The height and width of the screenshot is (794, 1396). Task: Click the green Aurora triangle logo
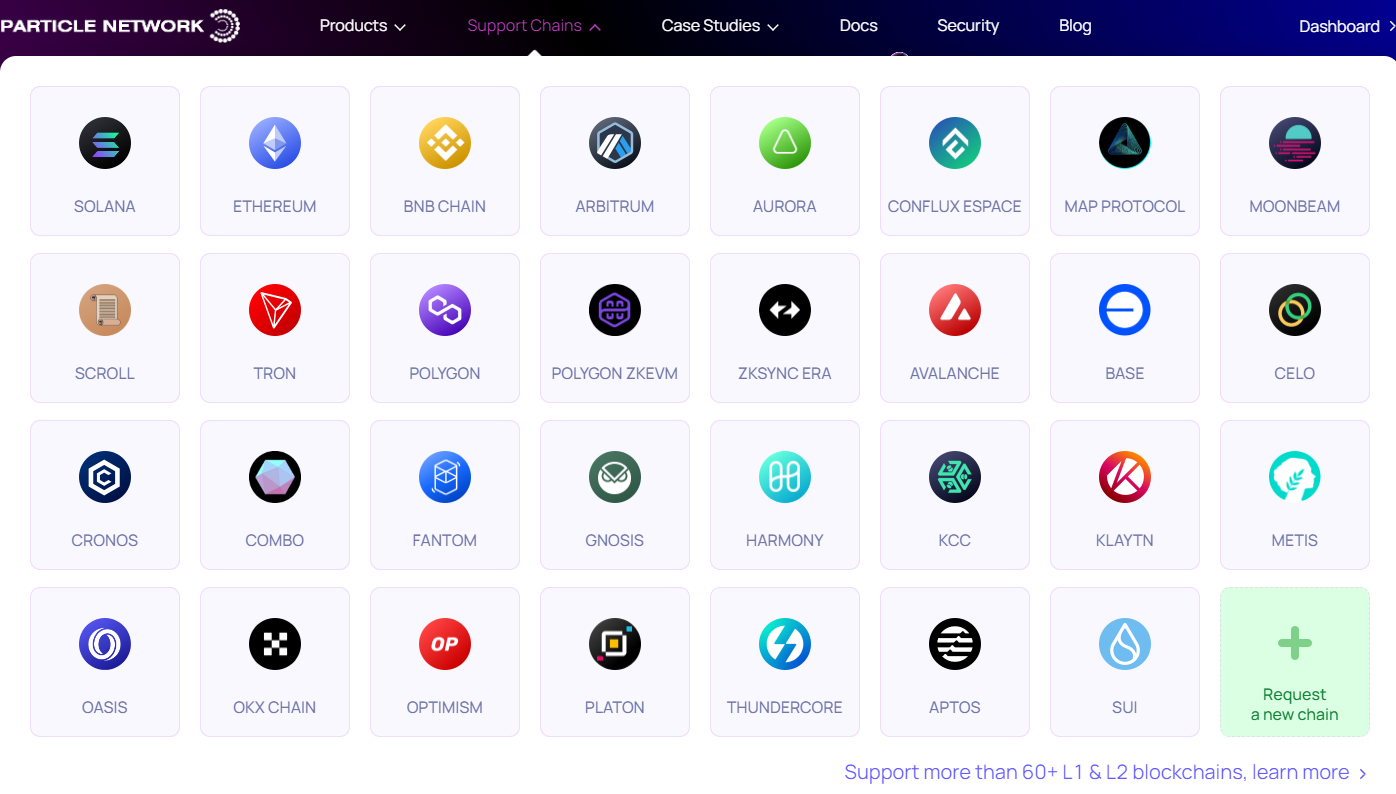(785, 143)
